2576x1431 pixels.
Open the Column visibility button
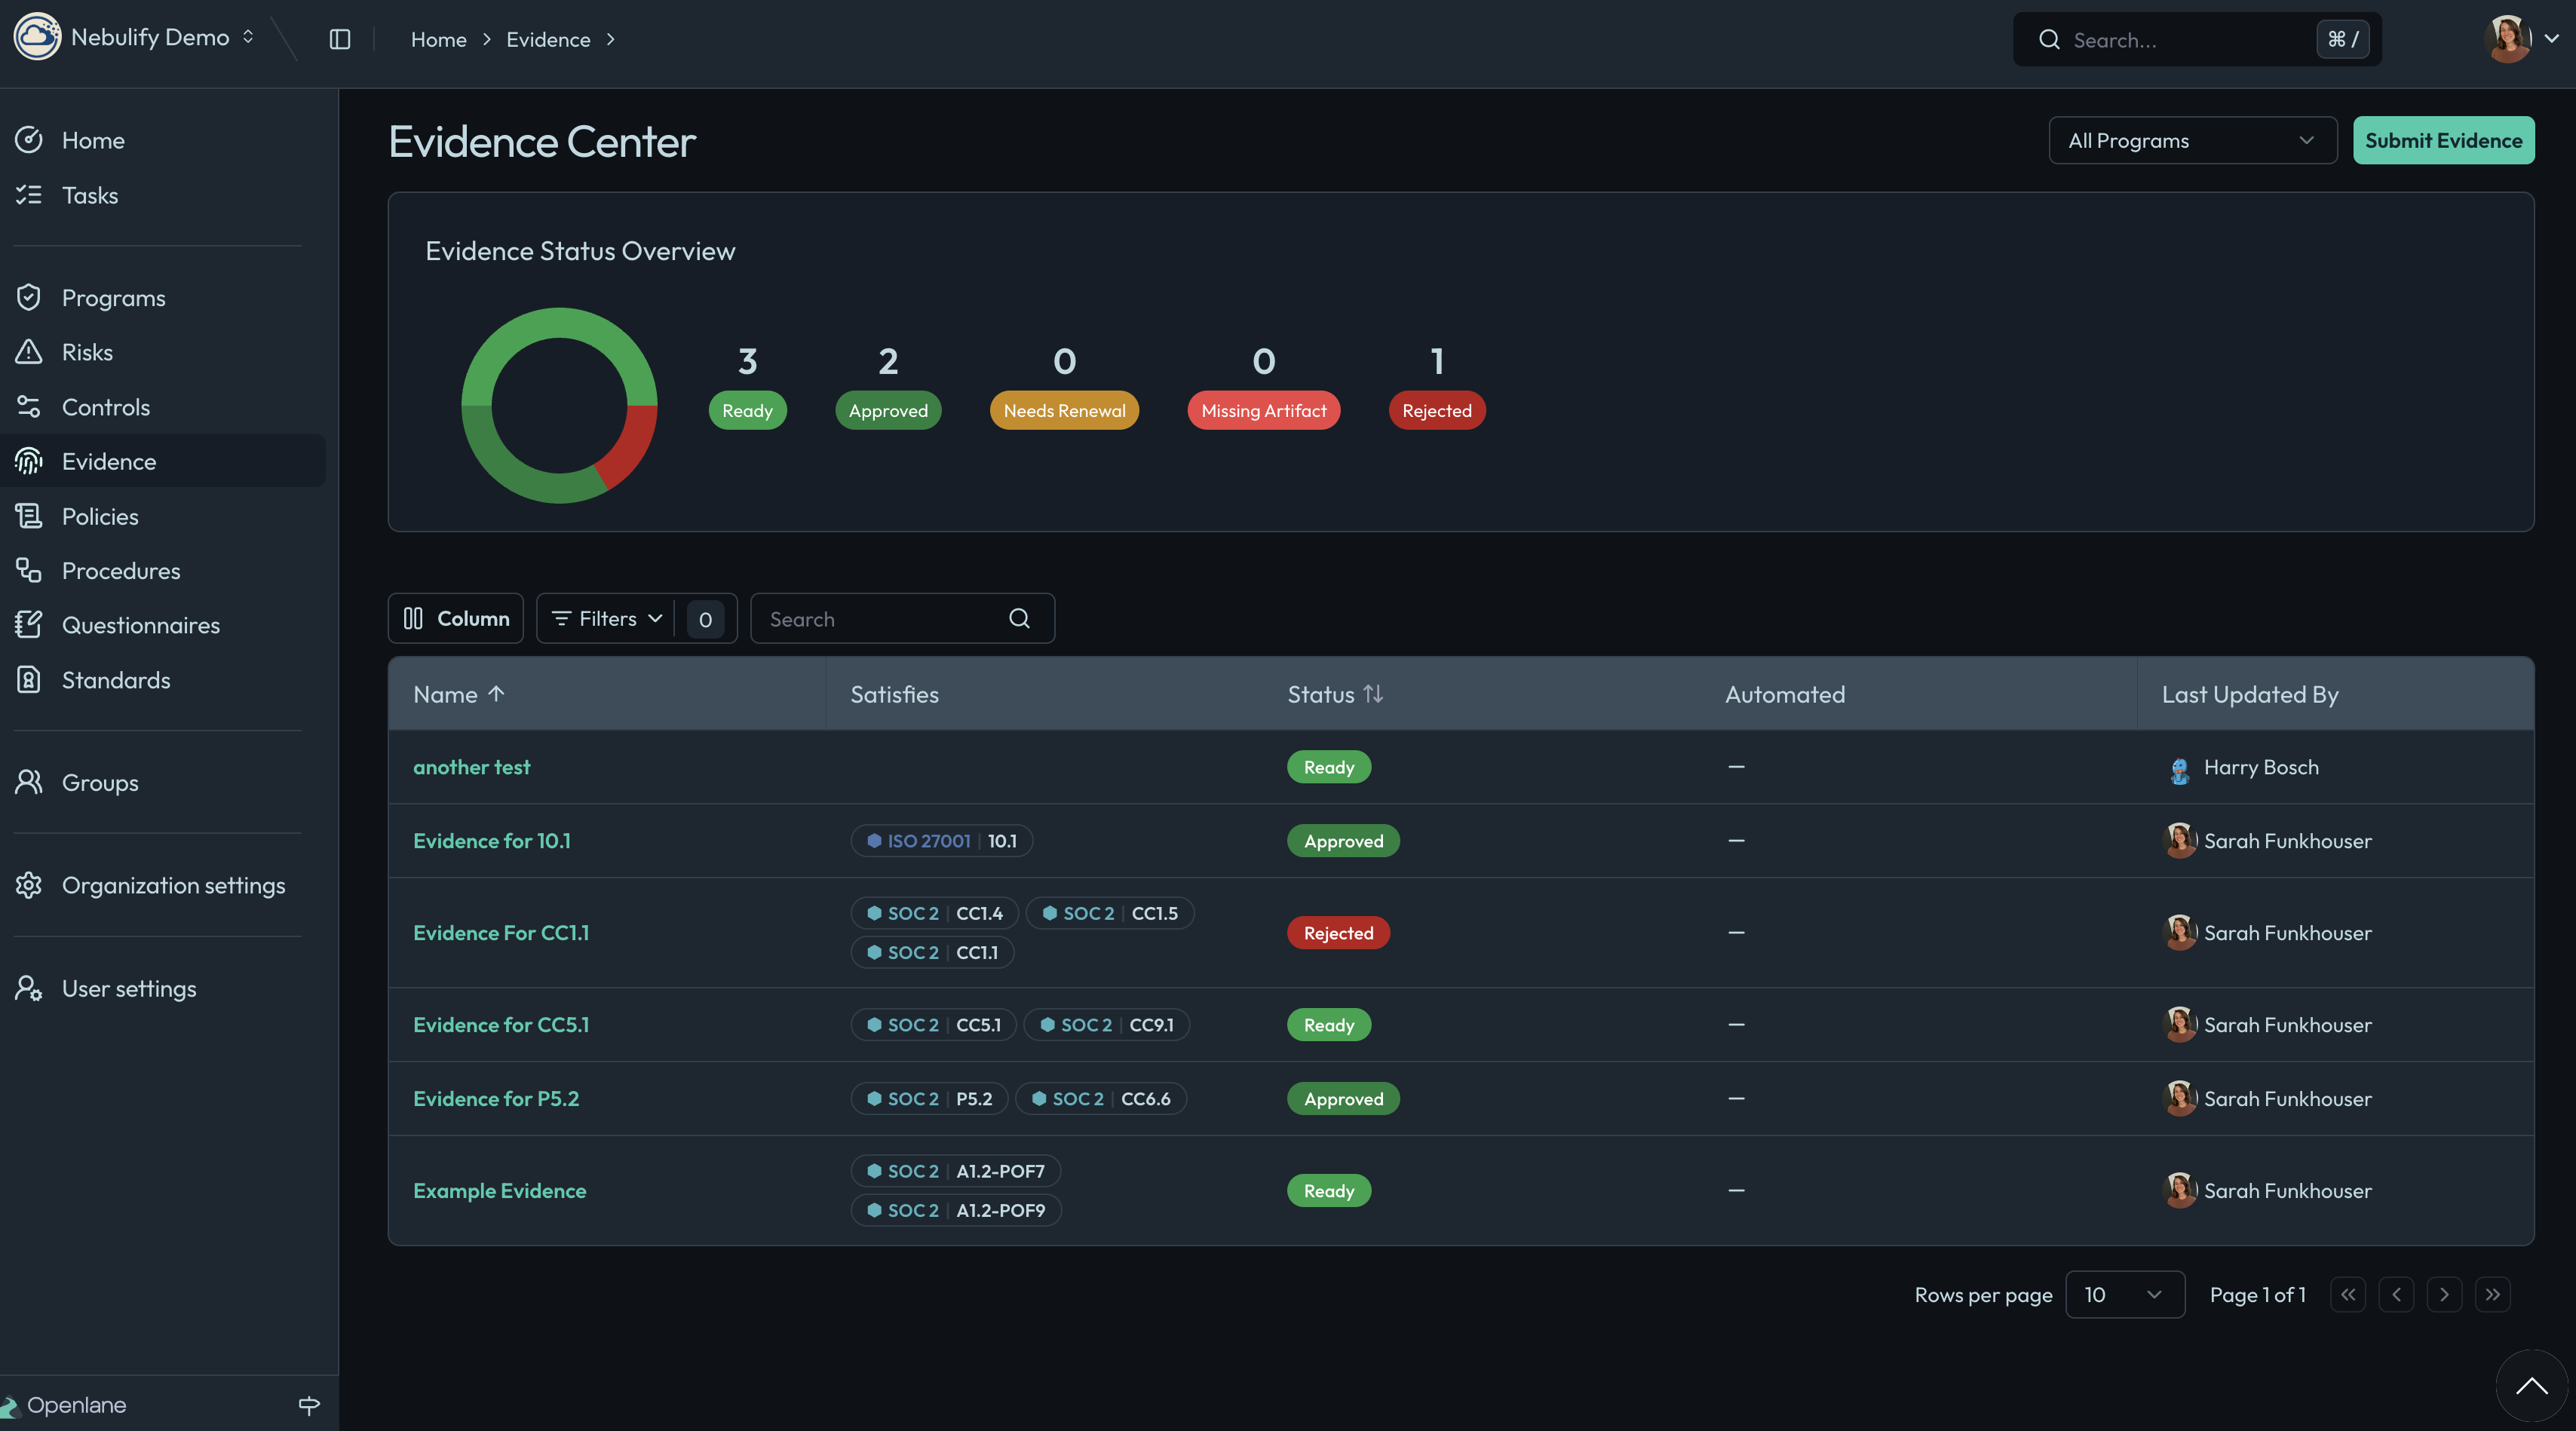click(x=456, y=619)
